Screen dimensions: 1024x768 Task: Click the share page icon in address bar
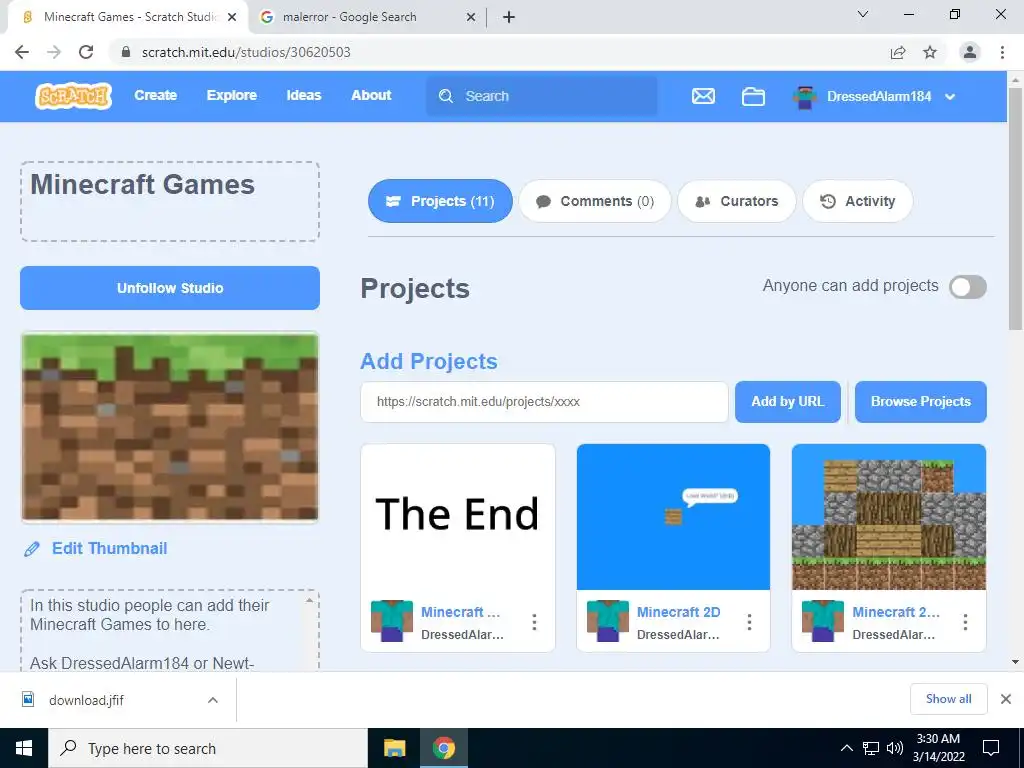[898, 52]
